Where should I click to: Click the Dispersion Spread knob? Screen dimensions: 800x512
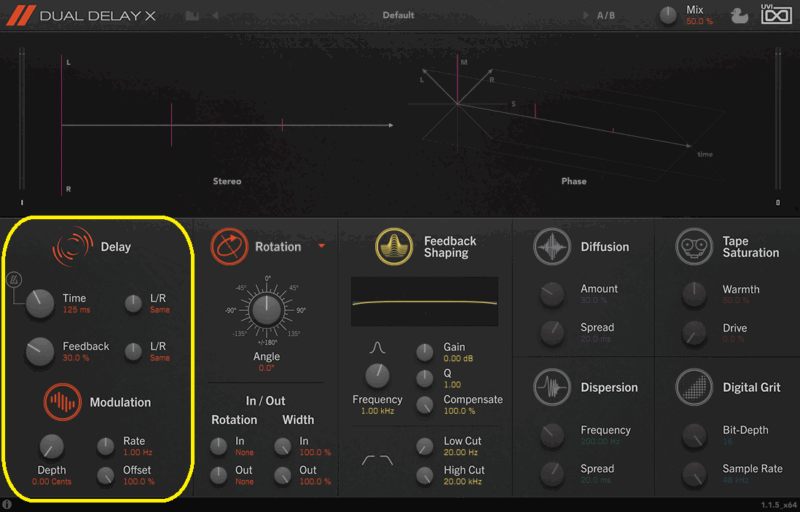[x=552, y=474]
